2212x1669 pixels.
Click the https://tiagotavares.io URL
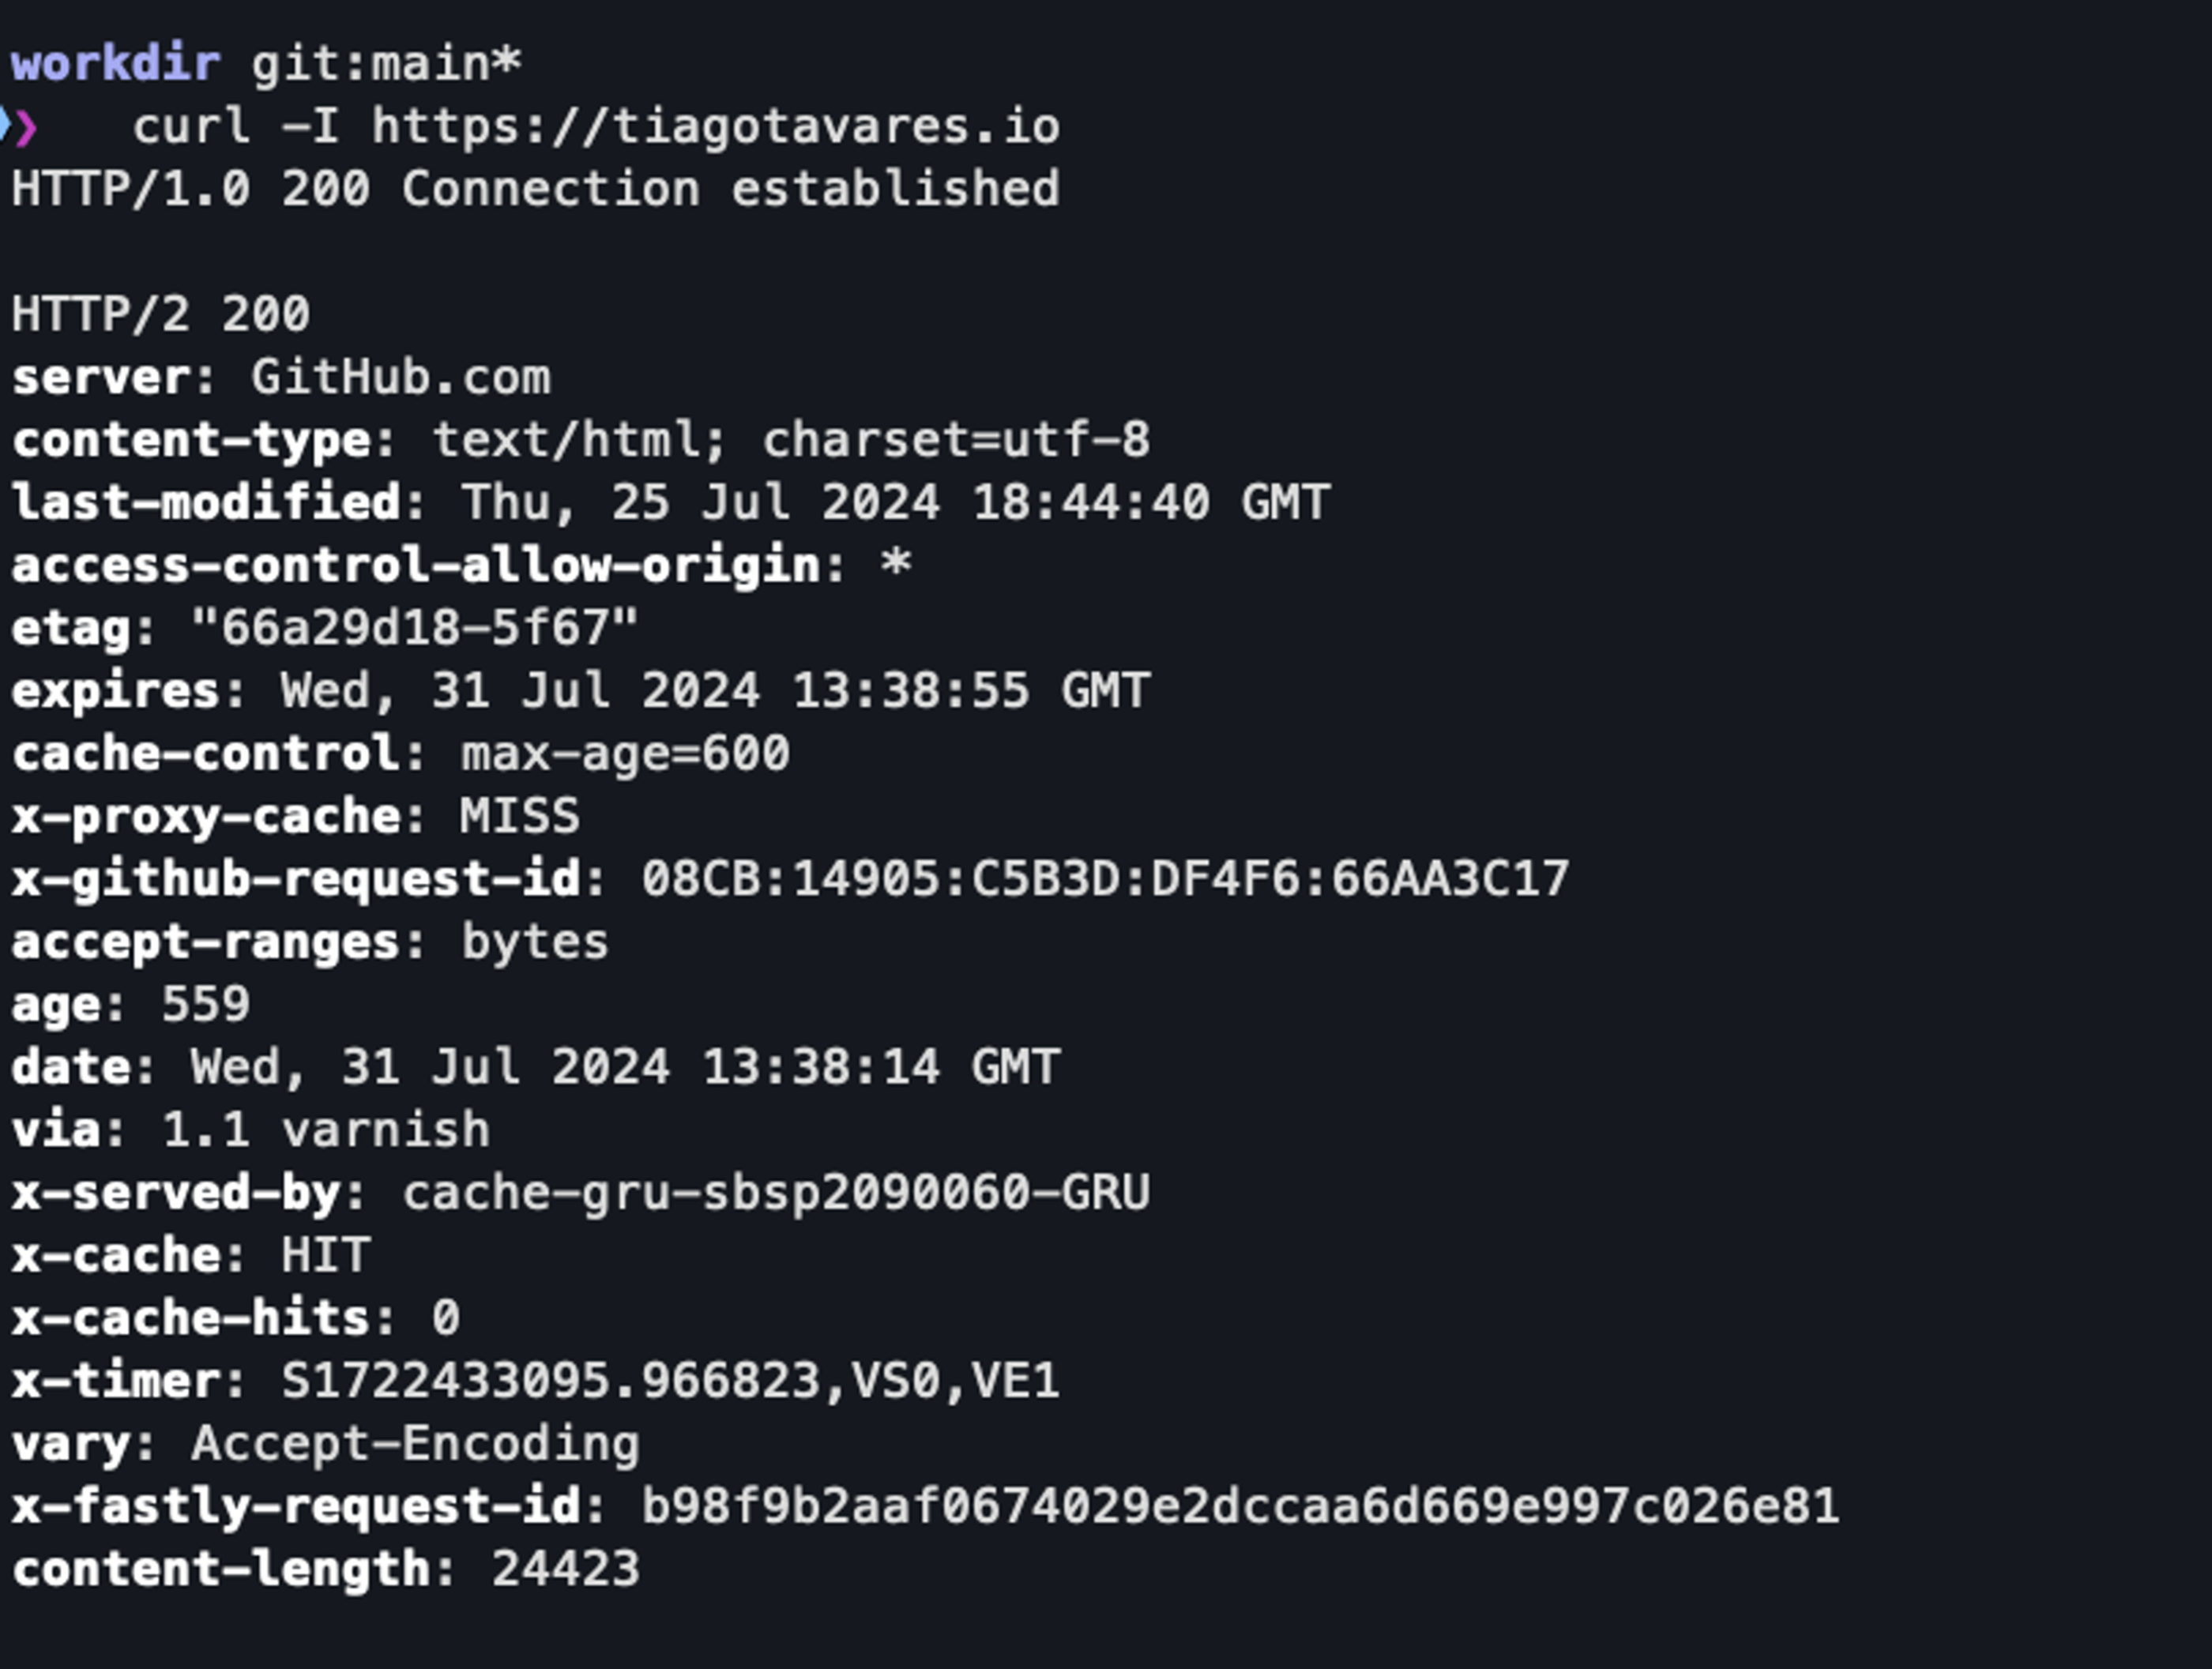pos(716,127)
